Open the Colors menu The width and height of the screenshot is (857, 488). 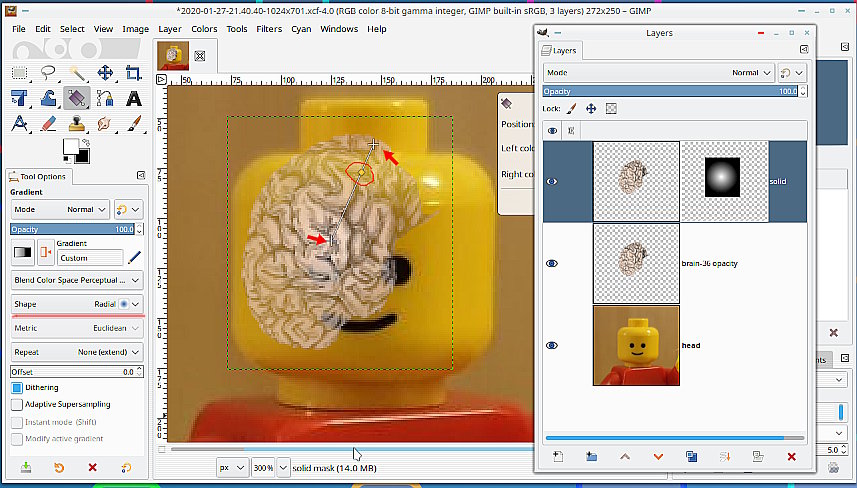[204, 29]
